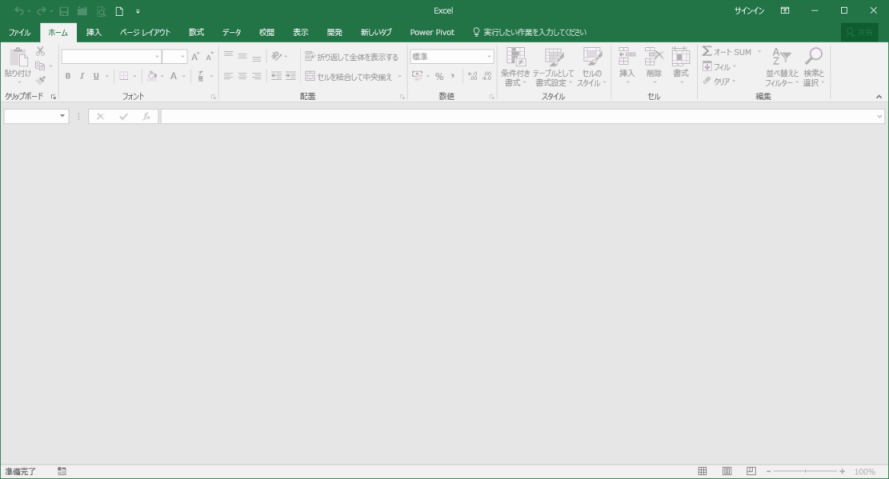Click the Increase Font Size icon

pyautogui.click(x=195, y=57)
